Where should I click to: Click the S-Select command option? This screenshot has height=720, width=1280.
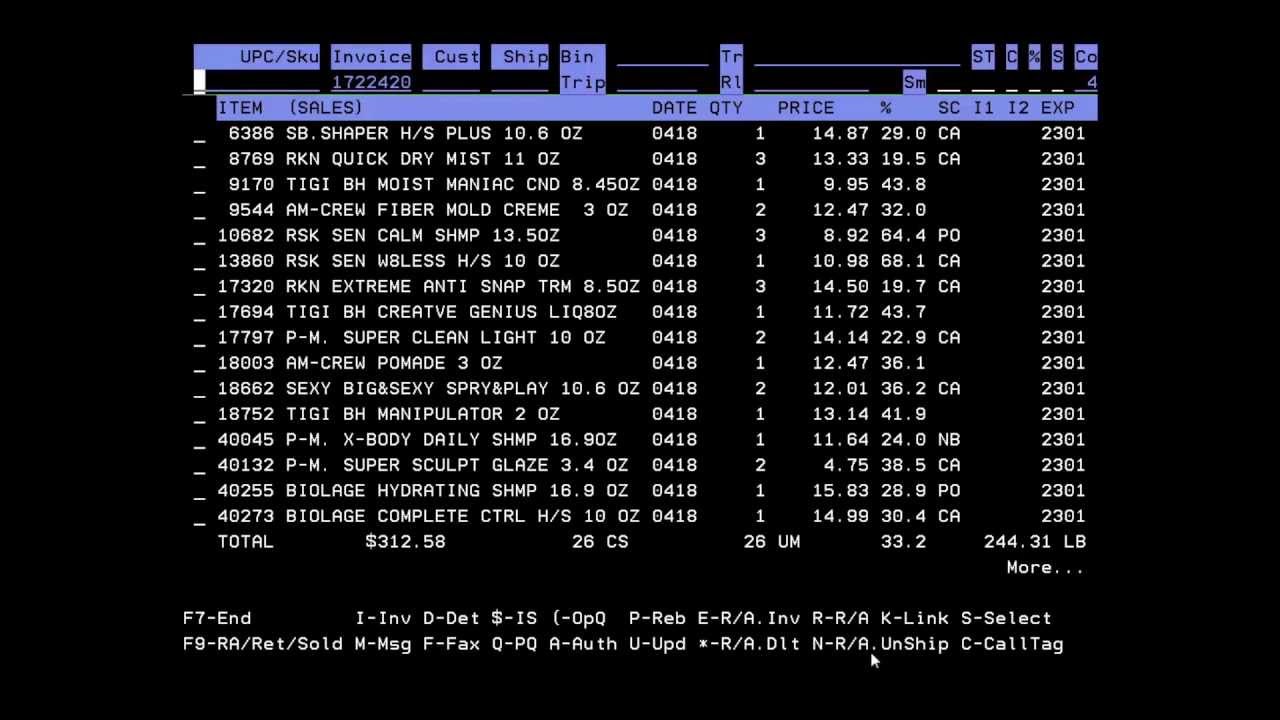point(1006,619)
